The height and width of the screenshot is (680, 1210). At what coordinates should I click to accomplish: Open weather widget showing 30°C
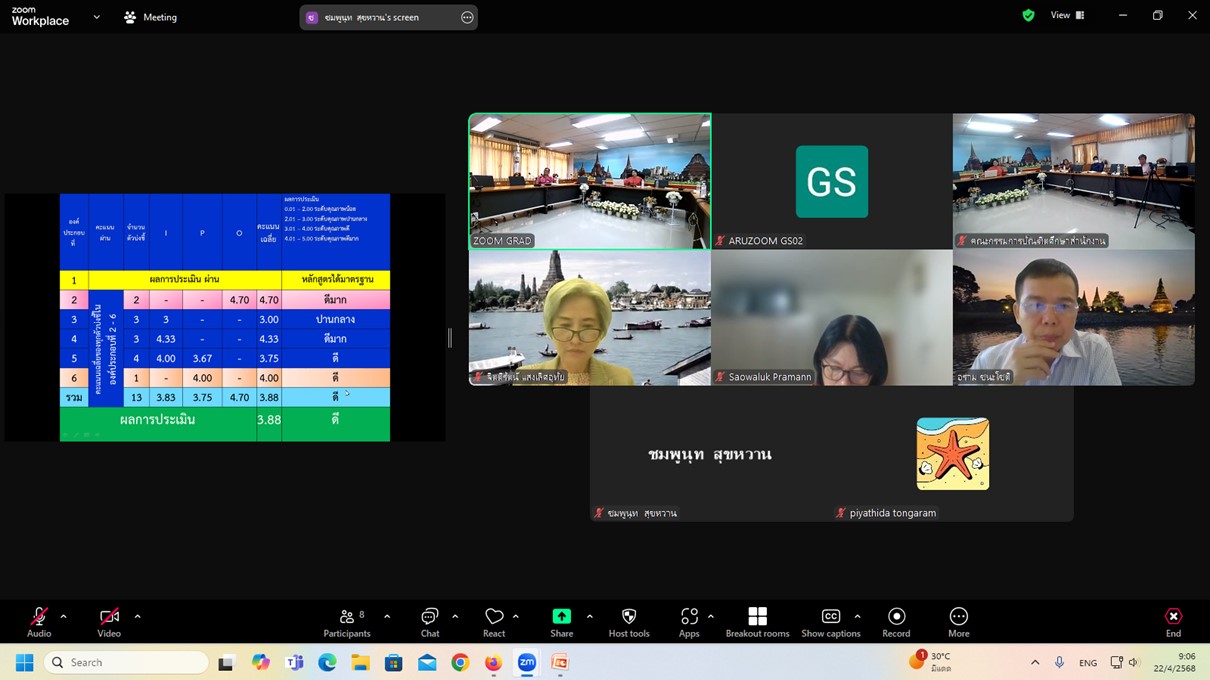click(x=930, y=662)
